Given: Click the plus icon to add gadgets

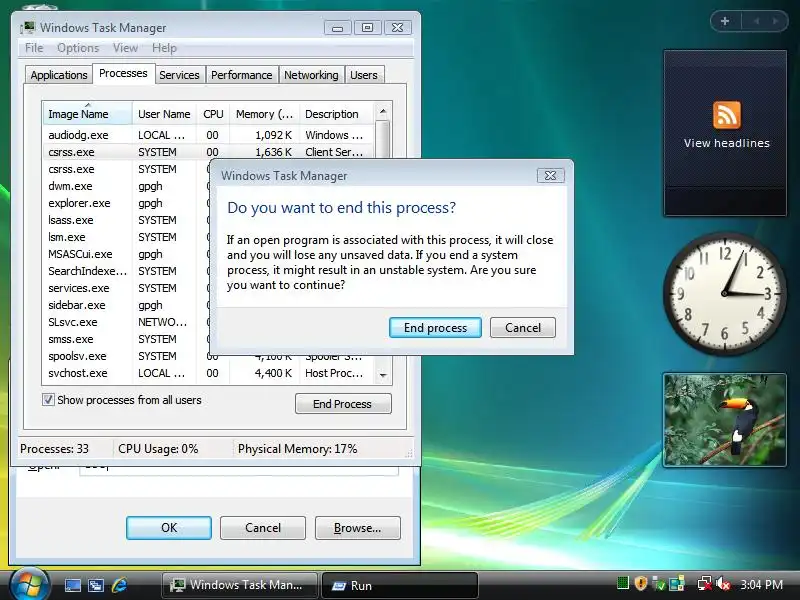Looking at the screenshot, I should tap(724, 21).
